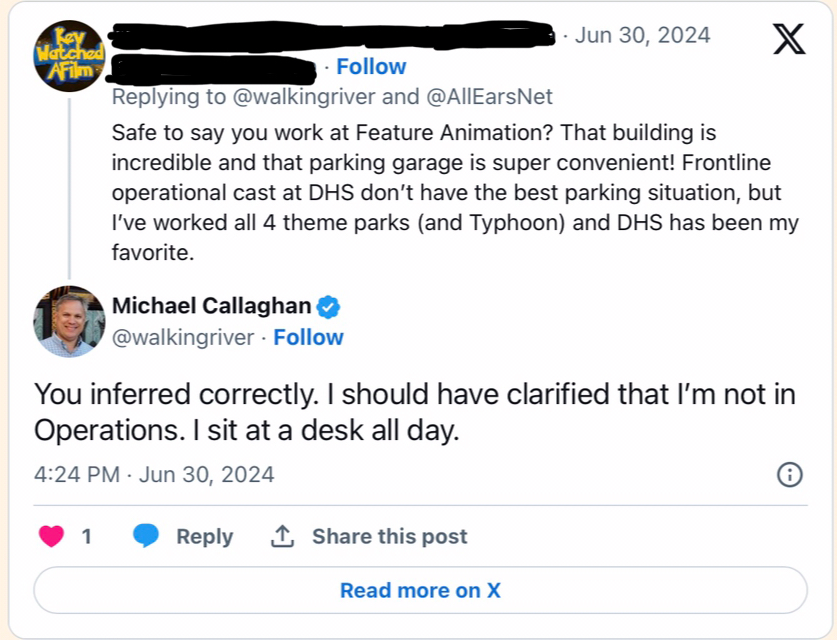Like the post with the heart icon
Screen dimensions: 837x640
pos(51,536)
